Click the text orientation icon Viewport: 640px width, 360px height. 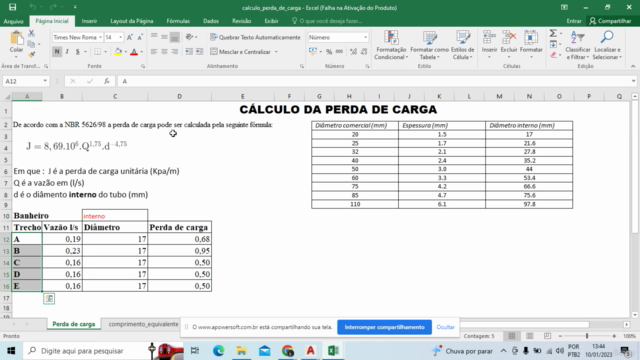(x=189, y=37)
